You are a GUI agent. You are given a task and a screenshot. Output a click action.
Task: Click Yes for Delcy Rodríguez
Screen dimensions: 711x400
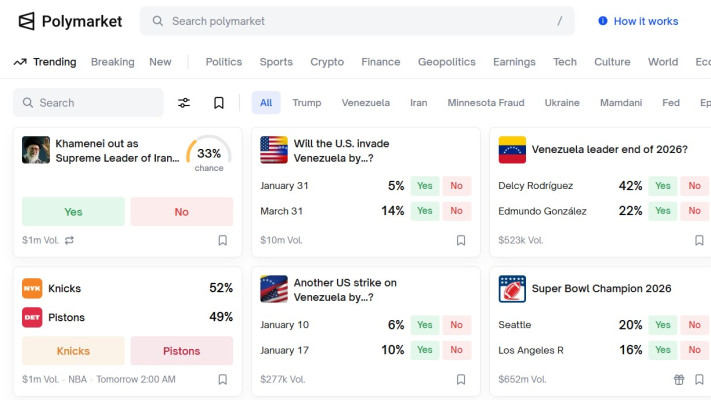(662, 186)
